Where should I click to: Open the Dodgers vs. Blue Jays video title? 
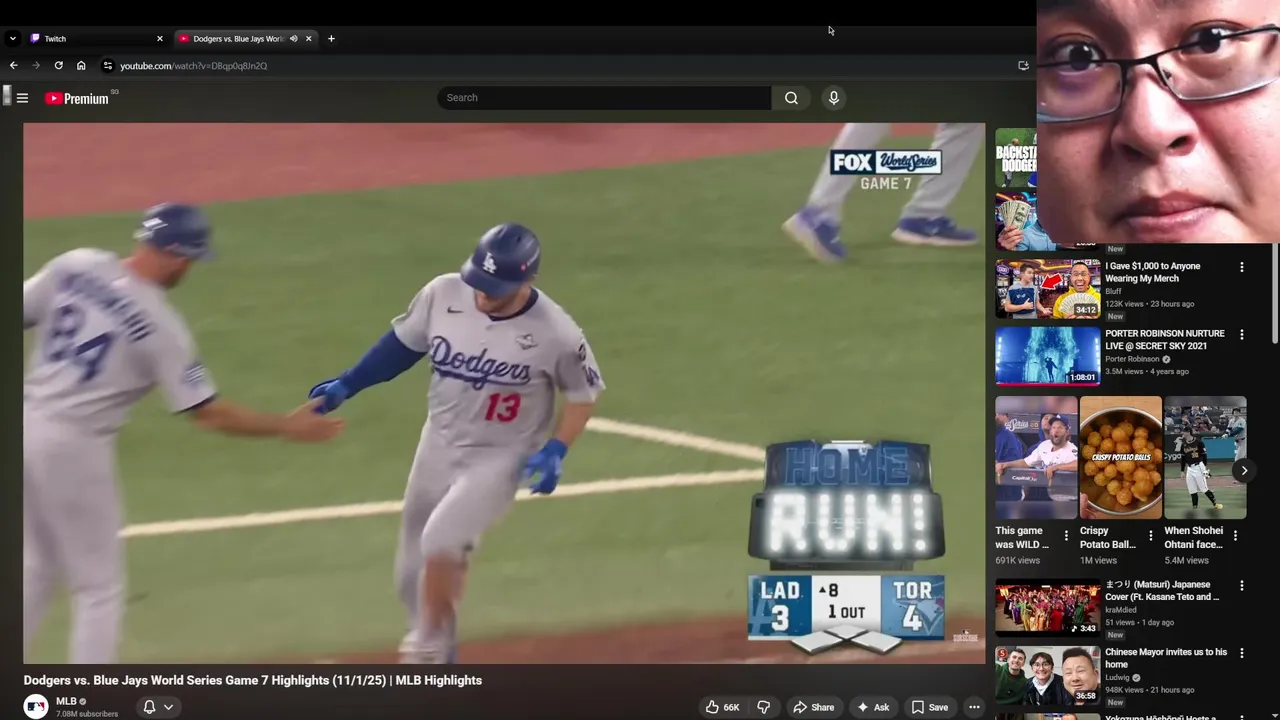pos(253,680)
